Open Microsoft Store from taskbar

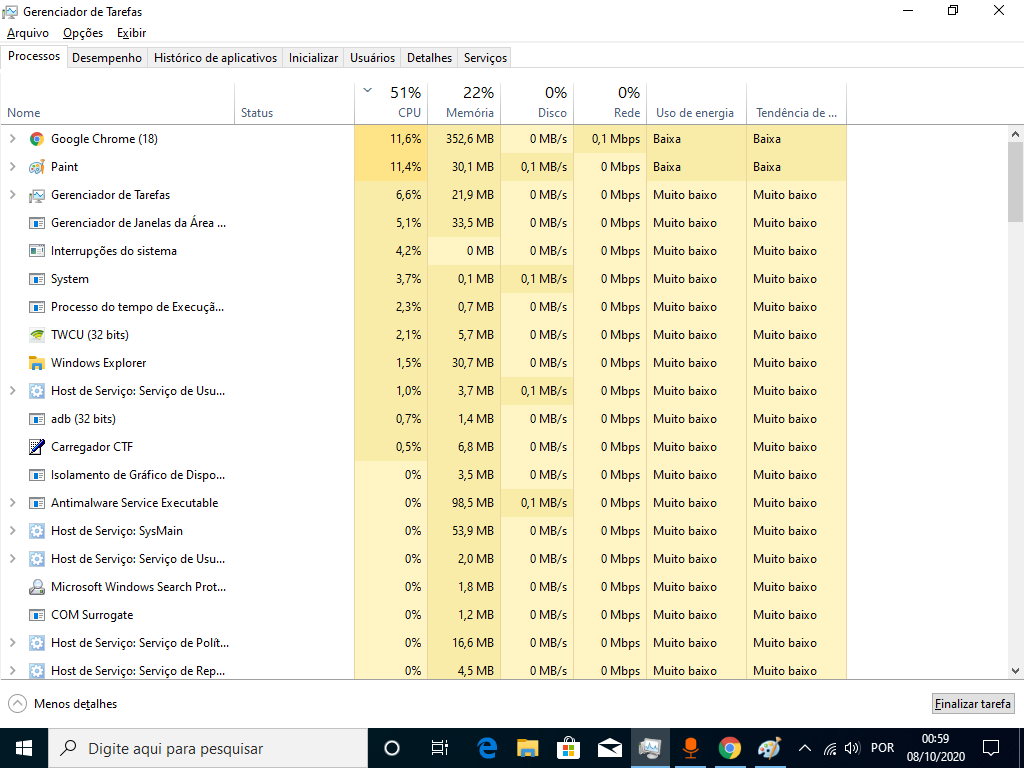tap(568, 748)
